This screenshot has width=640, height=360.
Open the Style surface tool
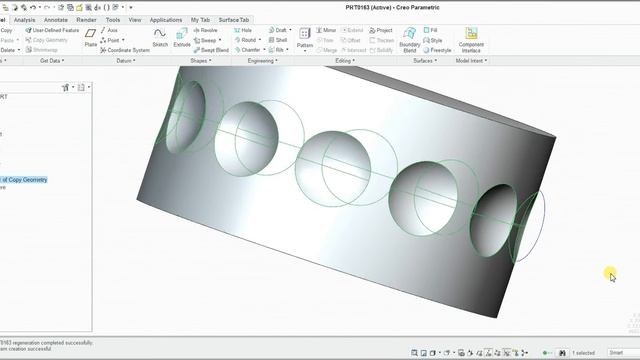(433, 40)
